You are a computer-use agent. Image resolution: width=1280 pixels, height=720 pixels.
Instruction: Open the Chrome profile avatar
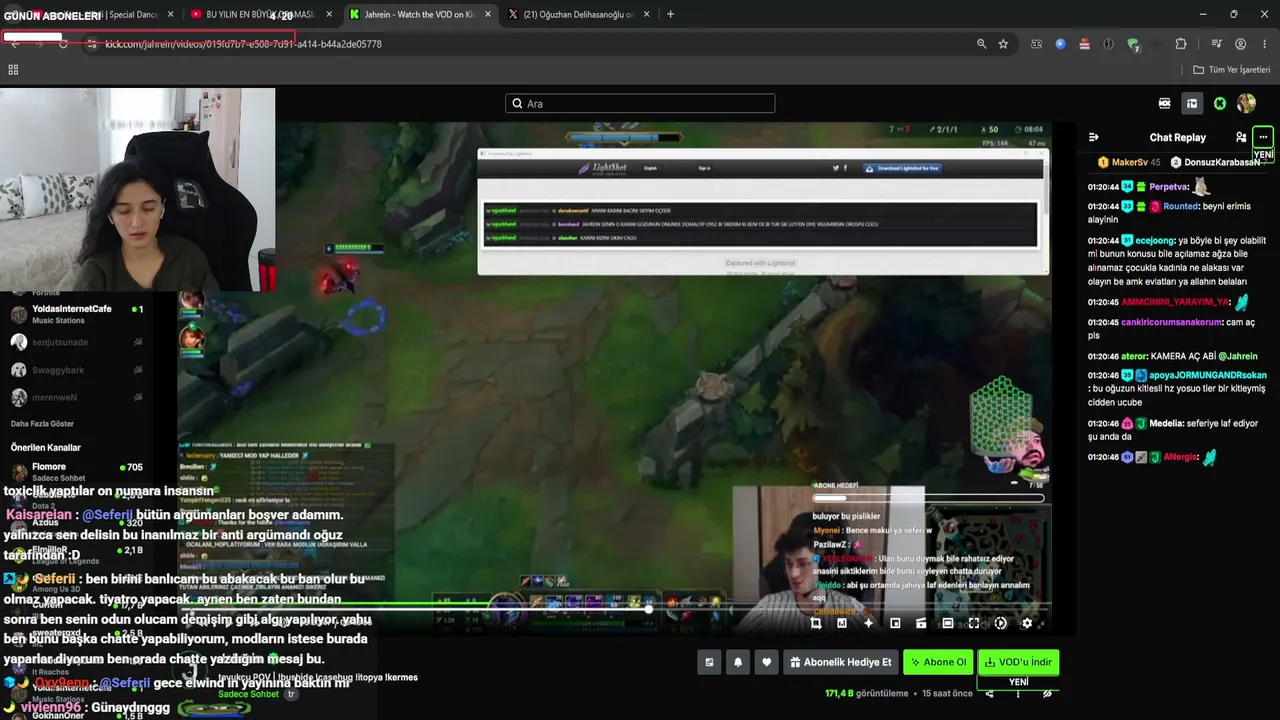pos(1240,44)
